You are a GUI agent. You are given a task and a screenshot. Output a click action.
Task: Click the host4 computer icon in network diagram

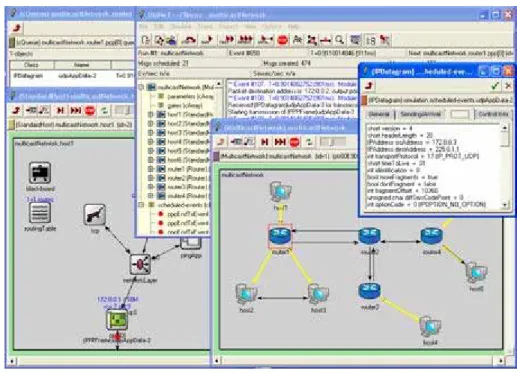pyautogui.click(x=430, y=327)
